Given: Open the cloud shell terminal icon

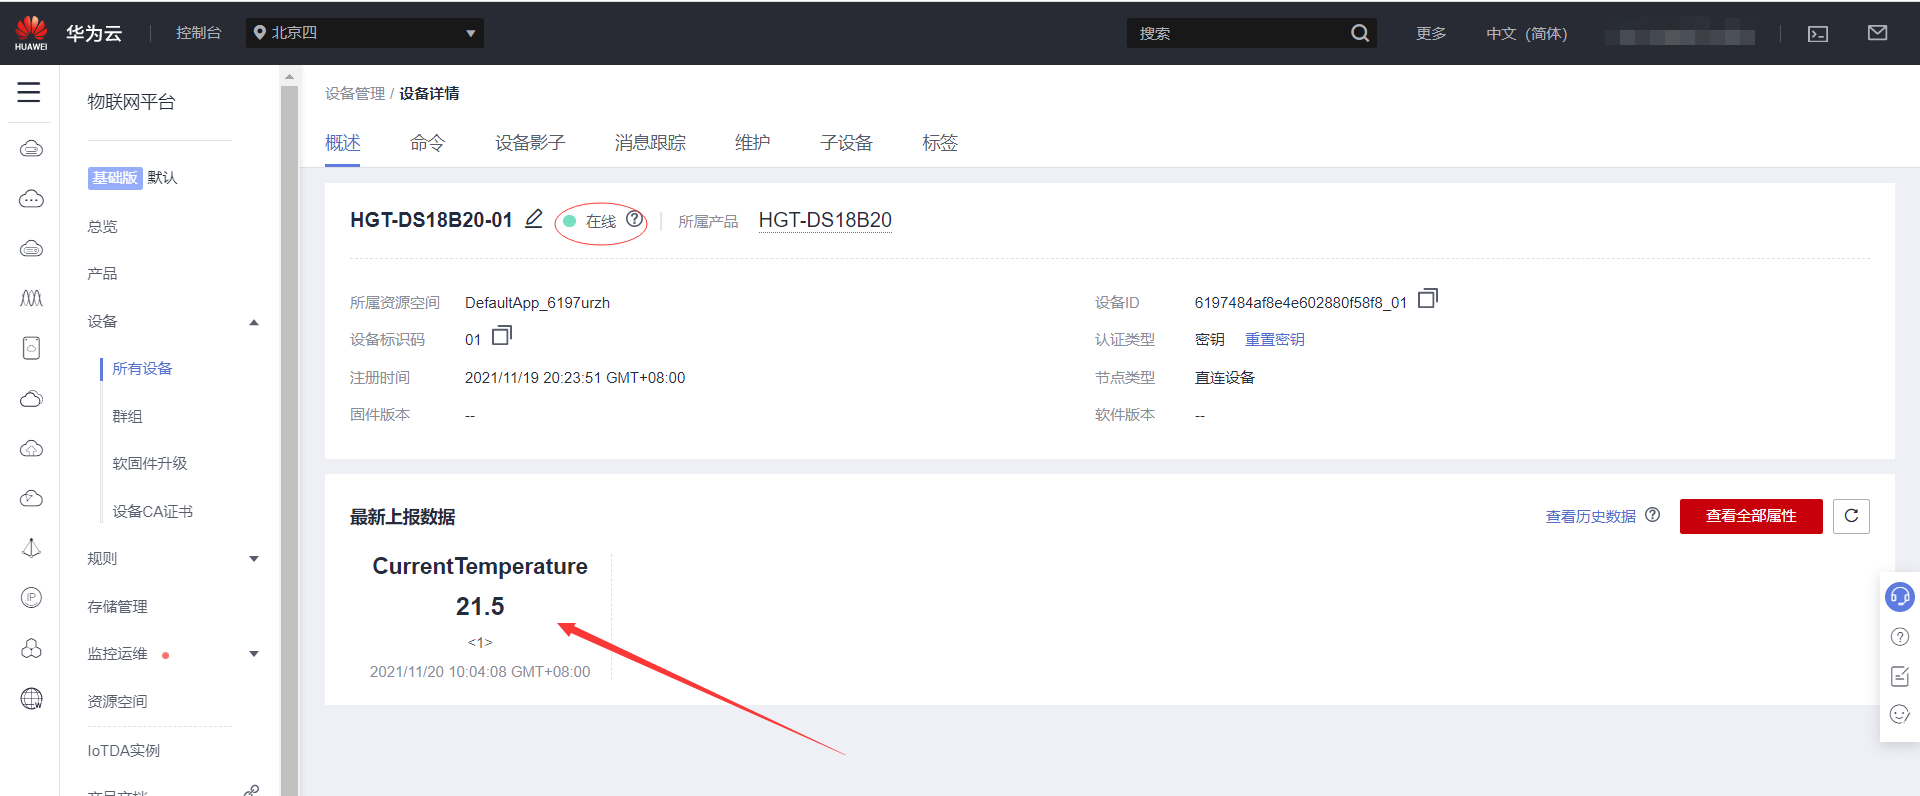Looking at the screenshot, I should pyautogui.click(x=1817, y=34).
